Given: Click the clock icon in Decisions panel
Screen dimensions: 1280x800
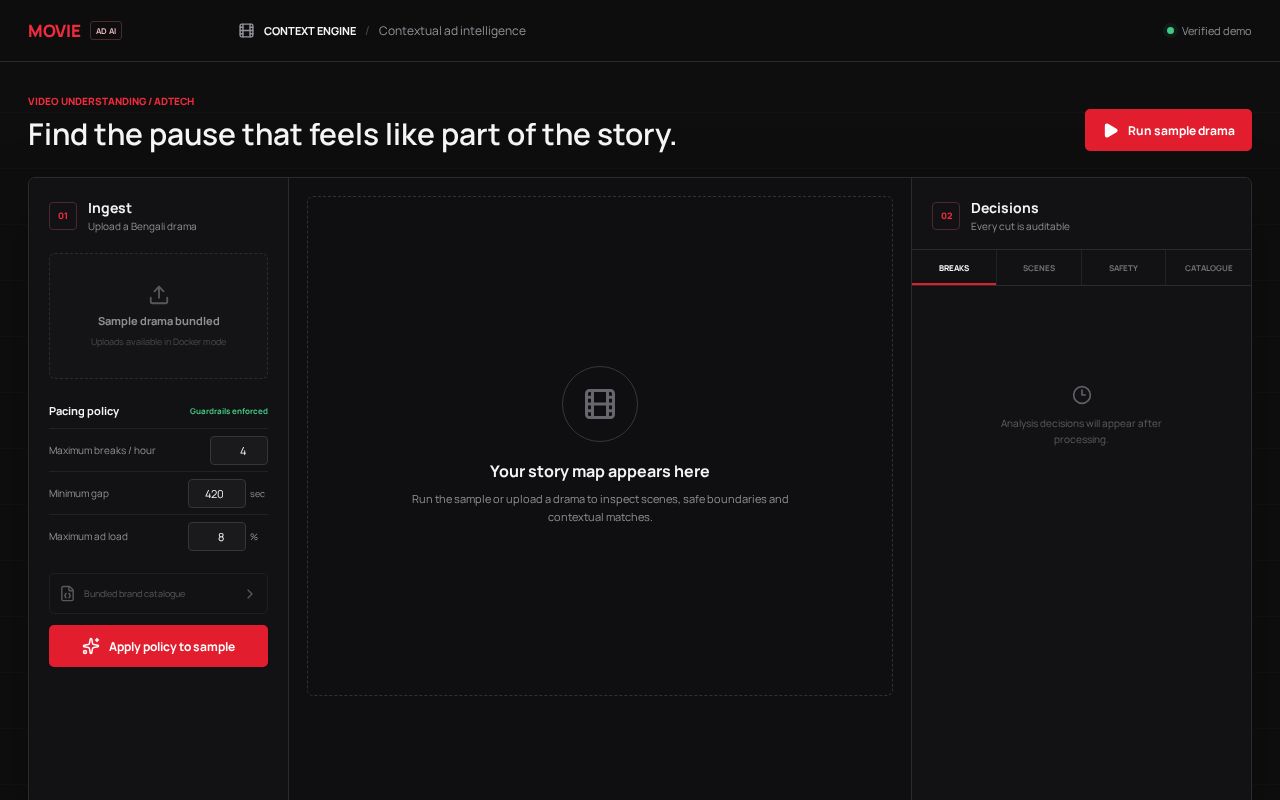Looking at the screenshot, I should (x=1081, y=395).
